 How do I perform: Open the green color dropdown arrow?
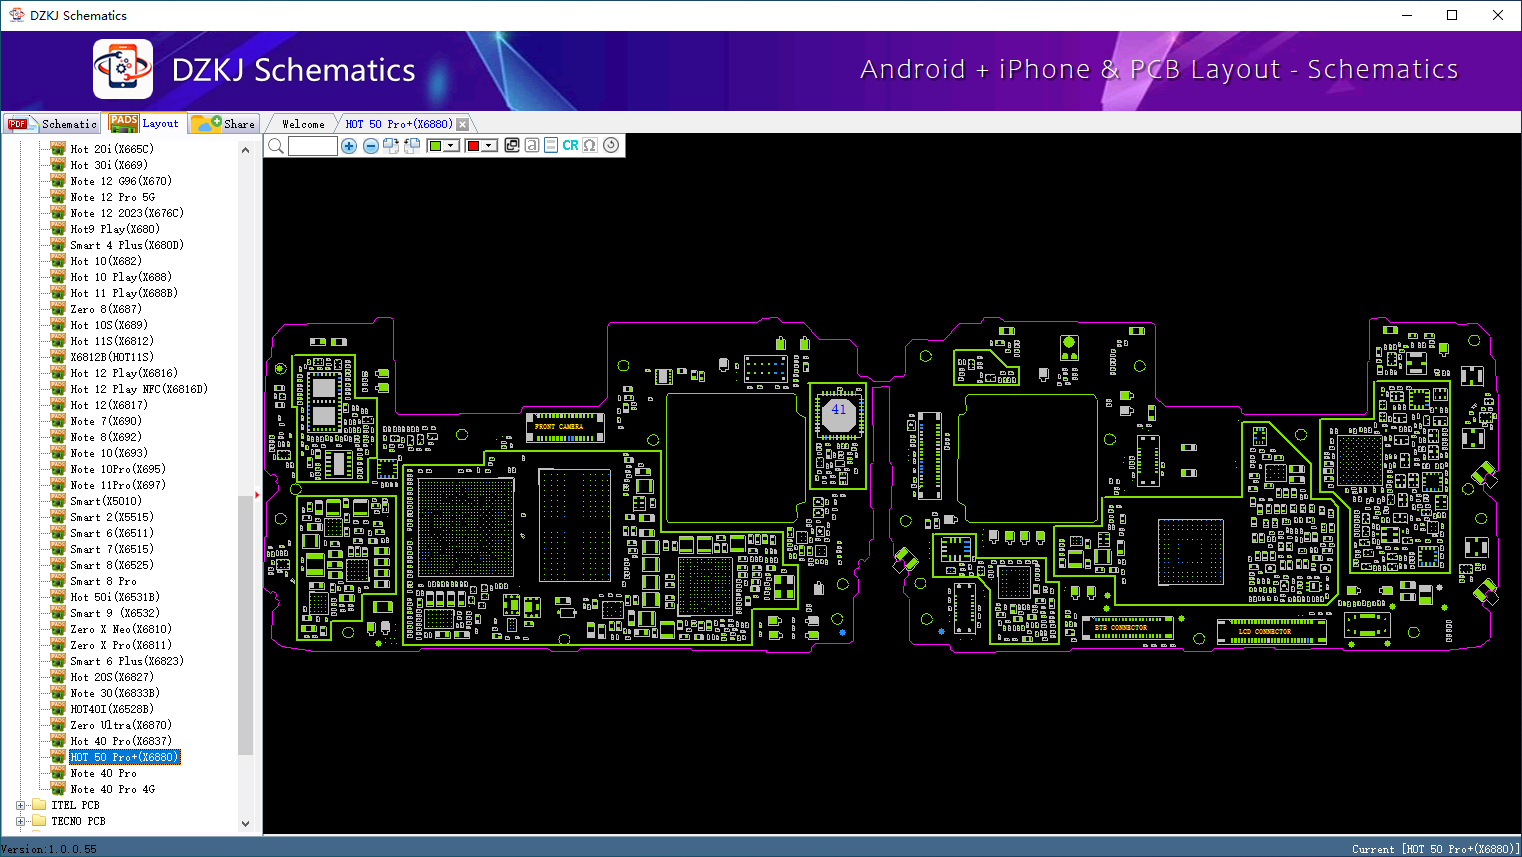click(x=452, y=146)
